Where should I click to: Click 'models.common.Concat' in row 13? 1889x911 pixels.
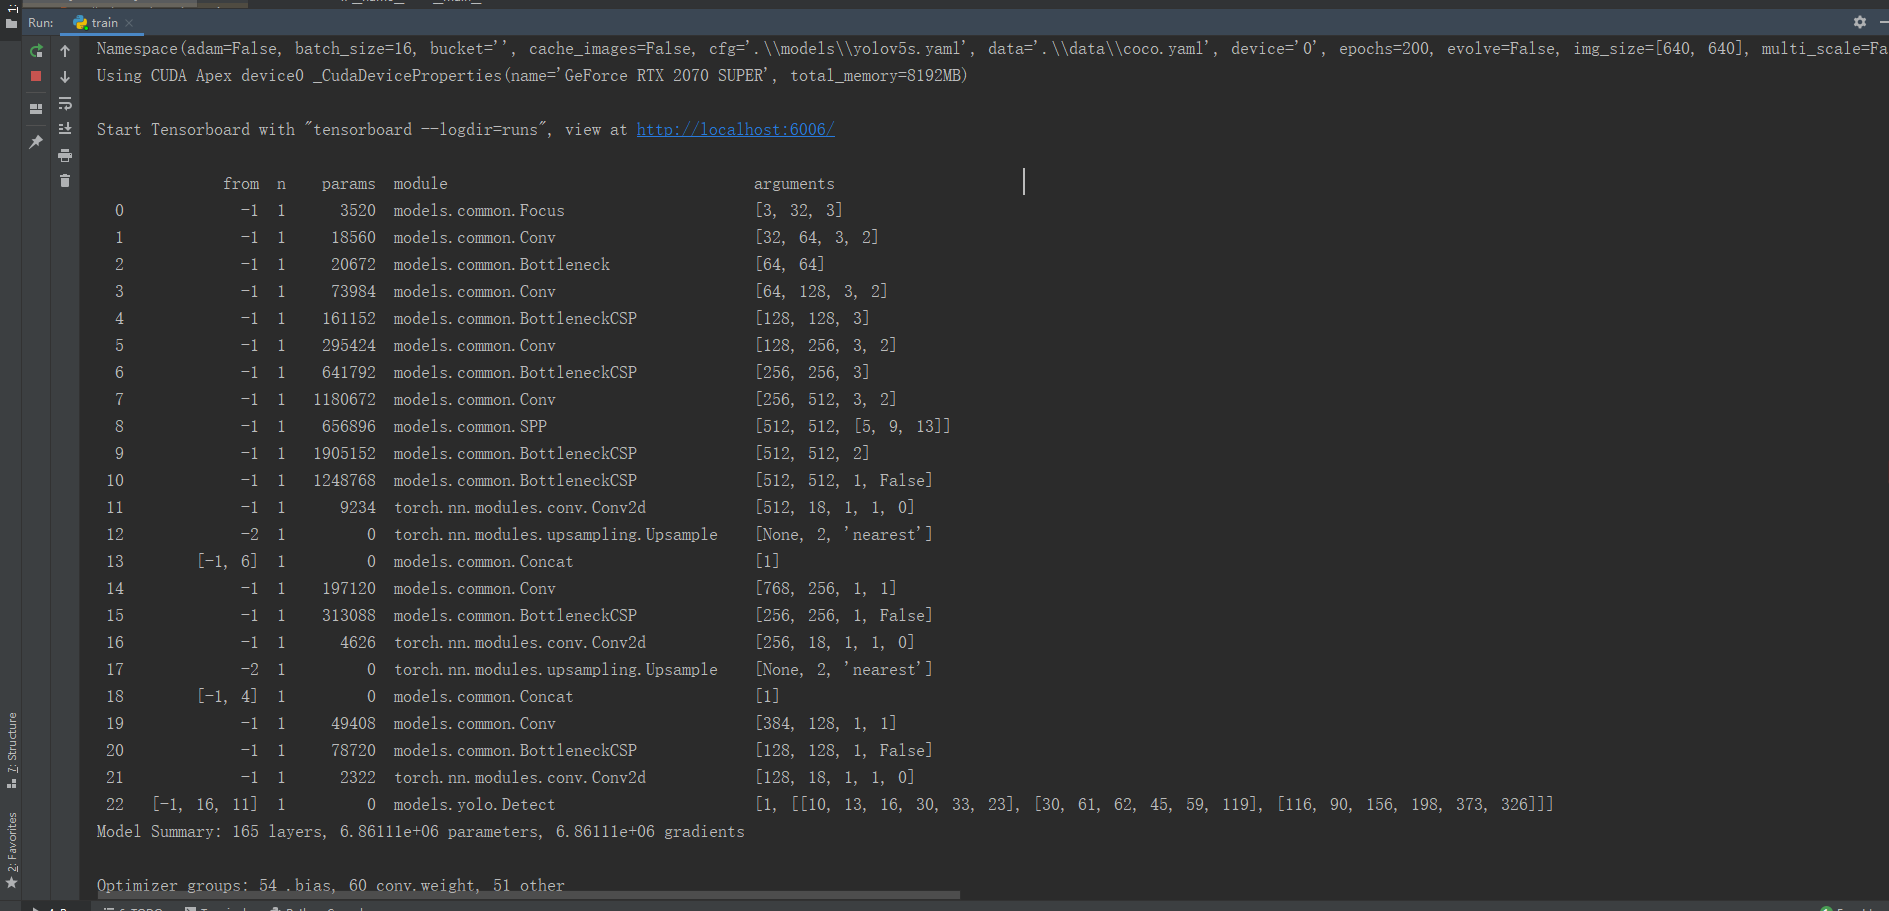[x=483, y=562]
